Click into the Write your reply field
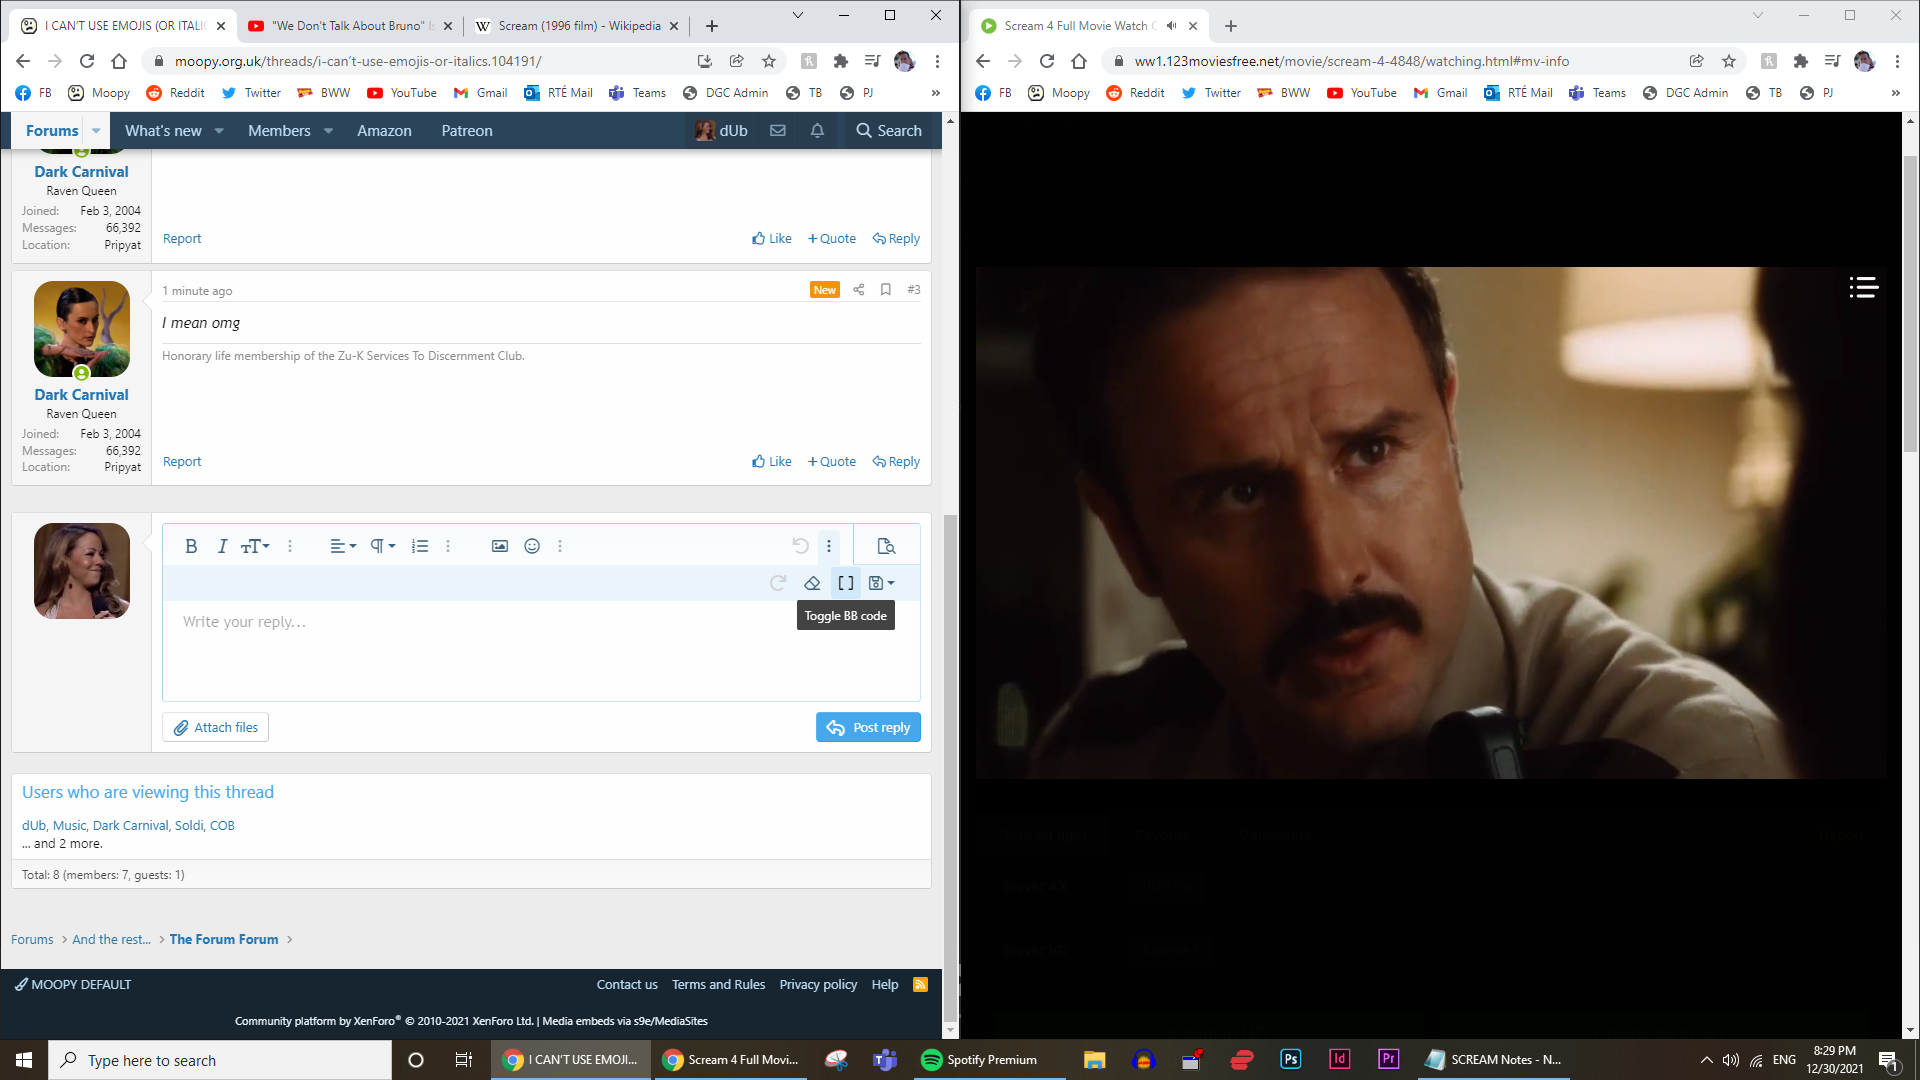This screenshot has height=1080, width=1920. (541, 650)
